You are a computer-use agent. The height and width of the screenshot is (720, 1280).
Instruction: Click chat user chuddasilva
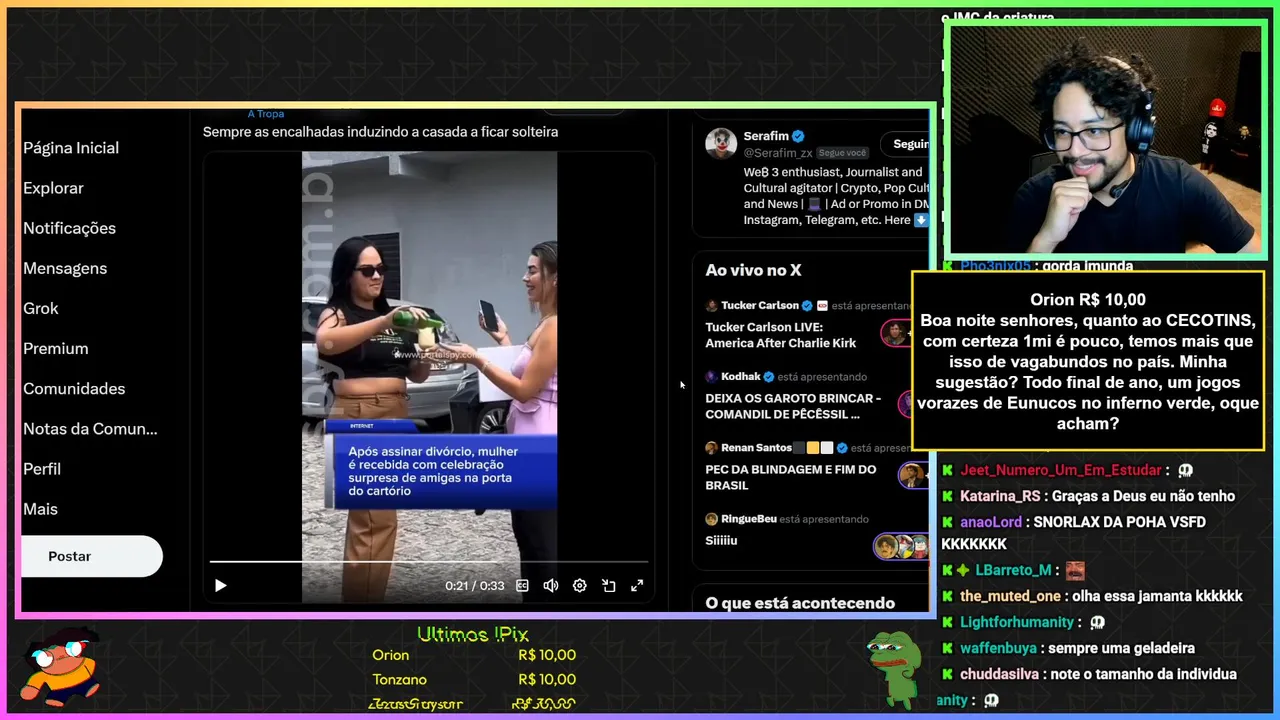click(1000, 674)
